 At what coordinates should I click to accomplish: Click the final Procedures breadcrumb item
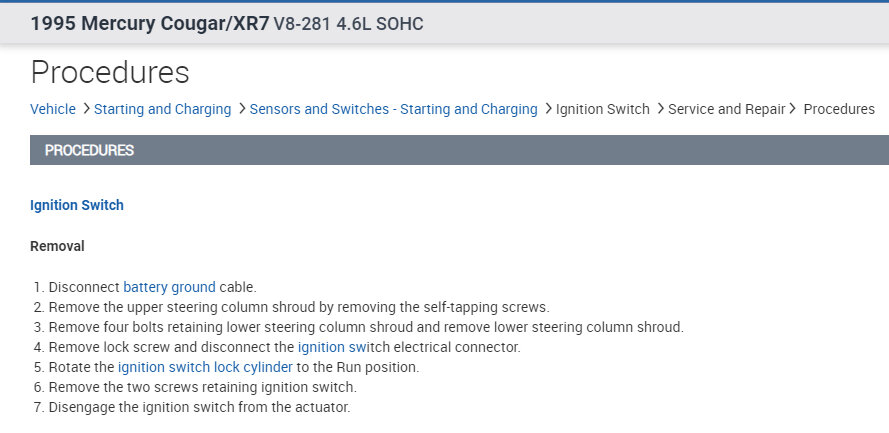838,109
